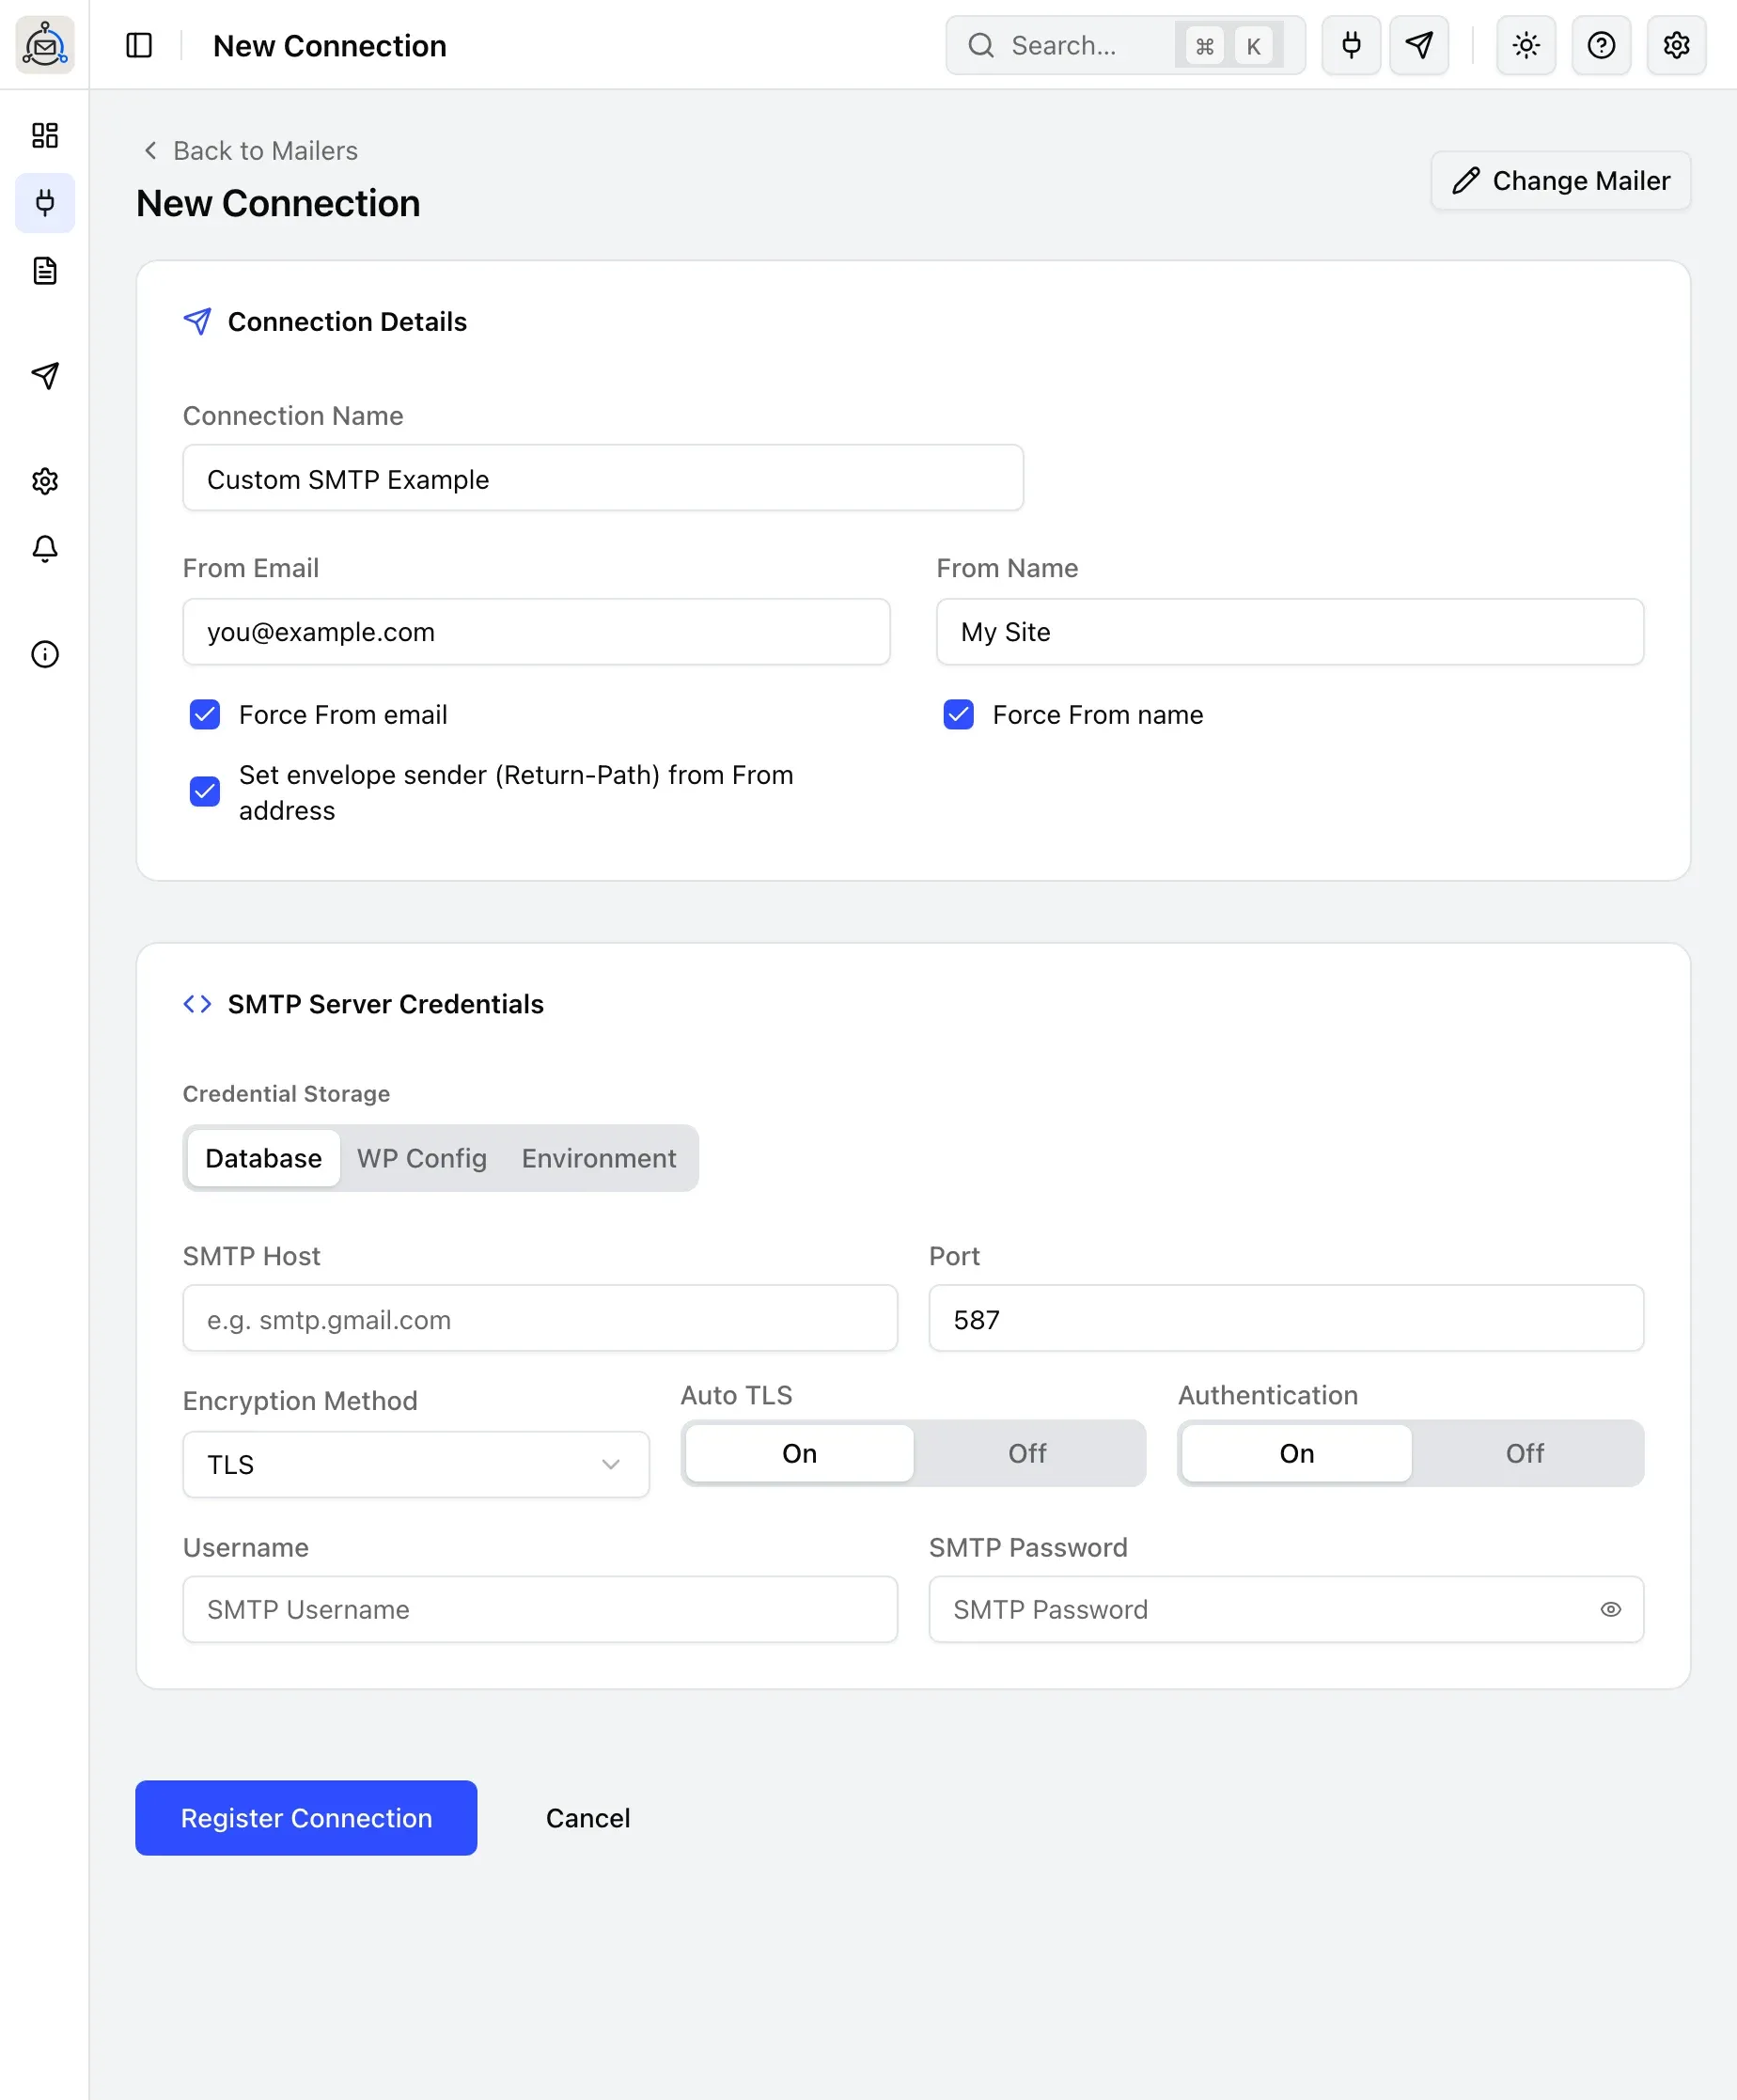Uncheck Force From email checkbox

[x=205, y=715]
